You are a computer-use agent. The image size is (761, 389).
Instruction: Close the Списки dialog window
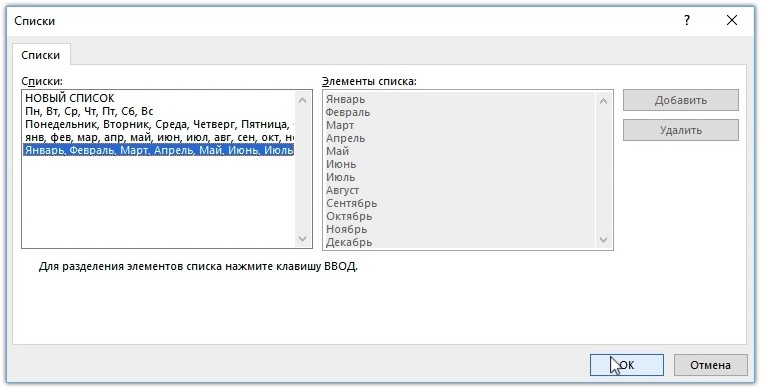(x=731, y=20)
